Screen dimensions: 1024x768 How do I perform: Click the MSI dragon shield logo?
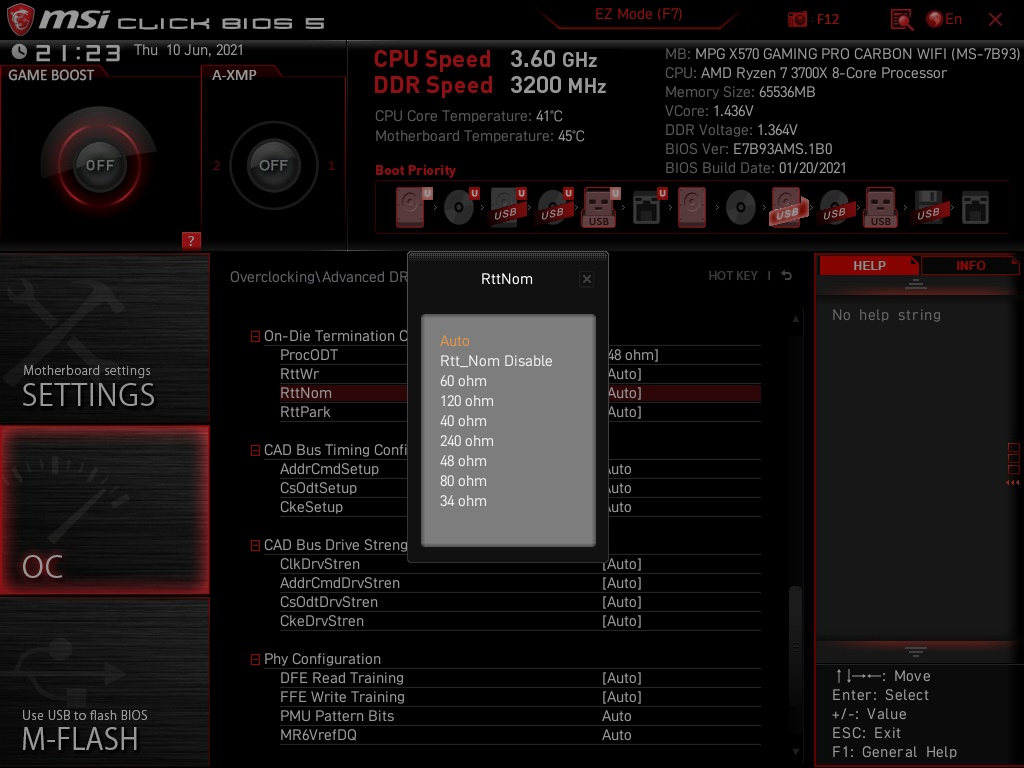20,19
